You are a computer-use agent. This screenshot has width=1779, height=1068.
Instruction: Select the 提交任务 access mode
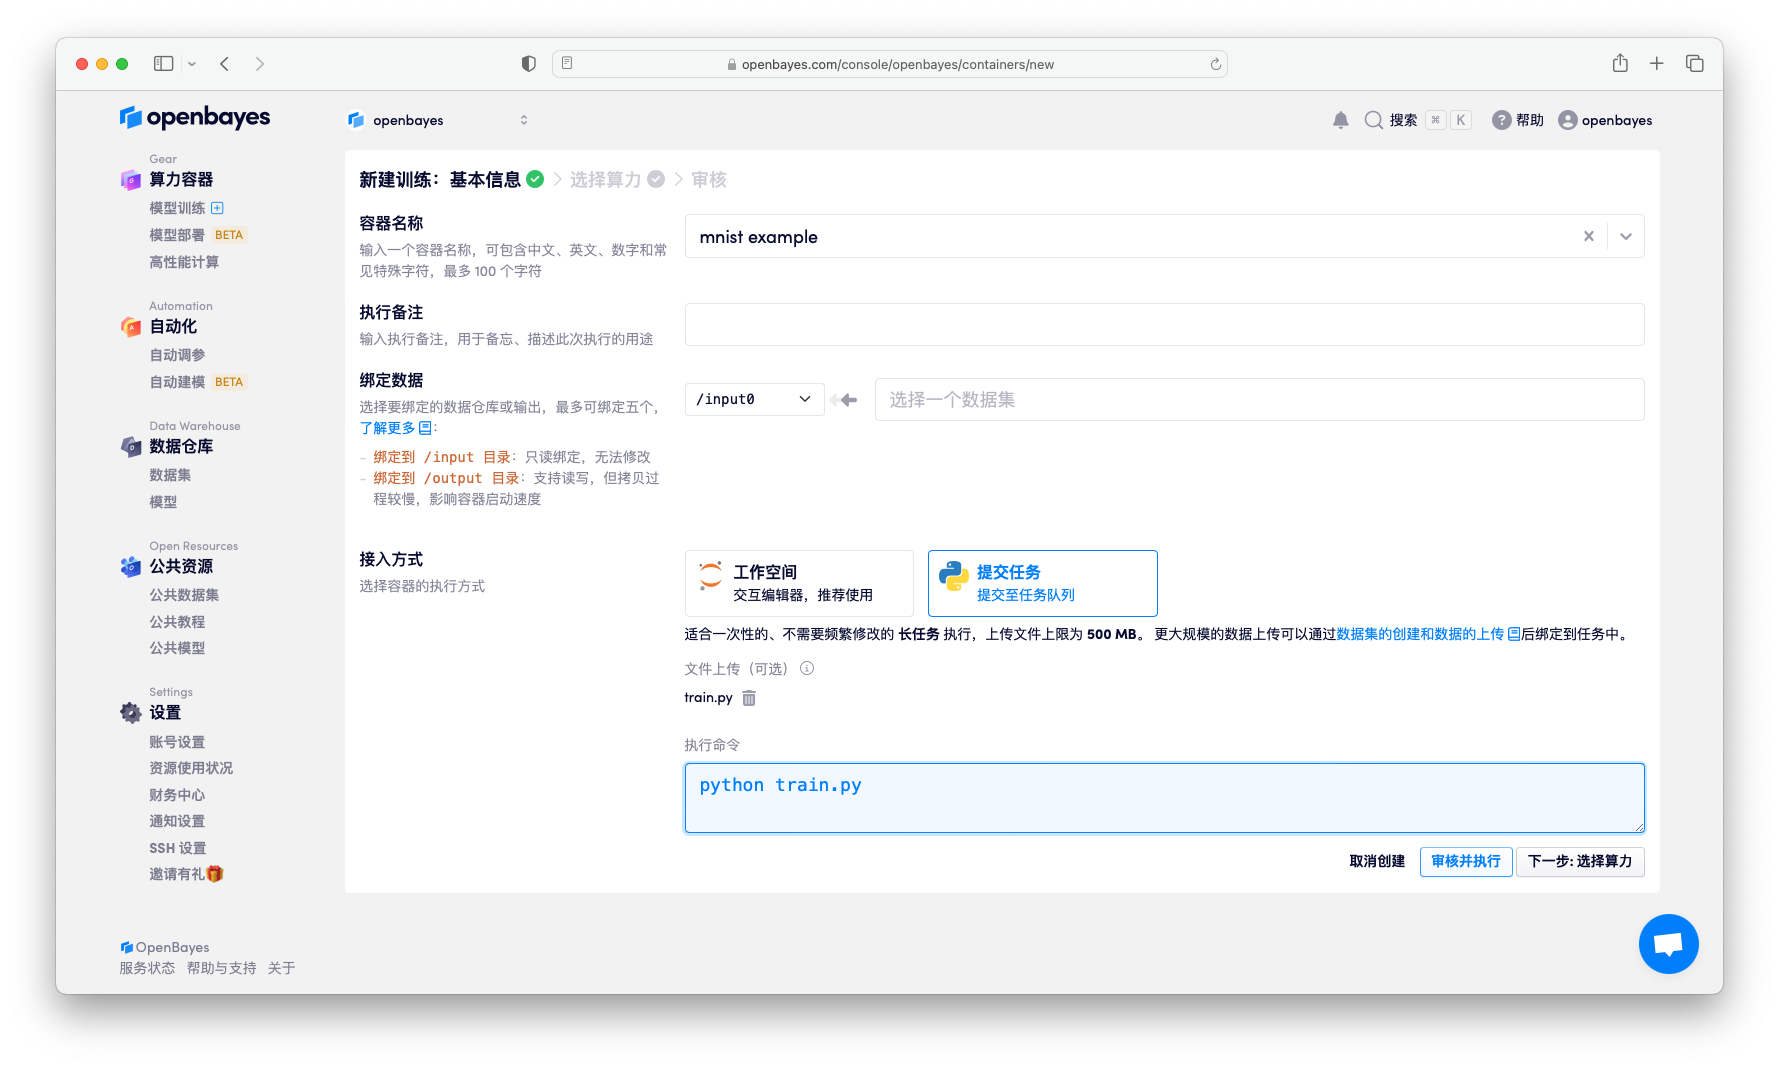pyautogui.click(x=1042, y=583)
